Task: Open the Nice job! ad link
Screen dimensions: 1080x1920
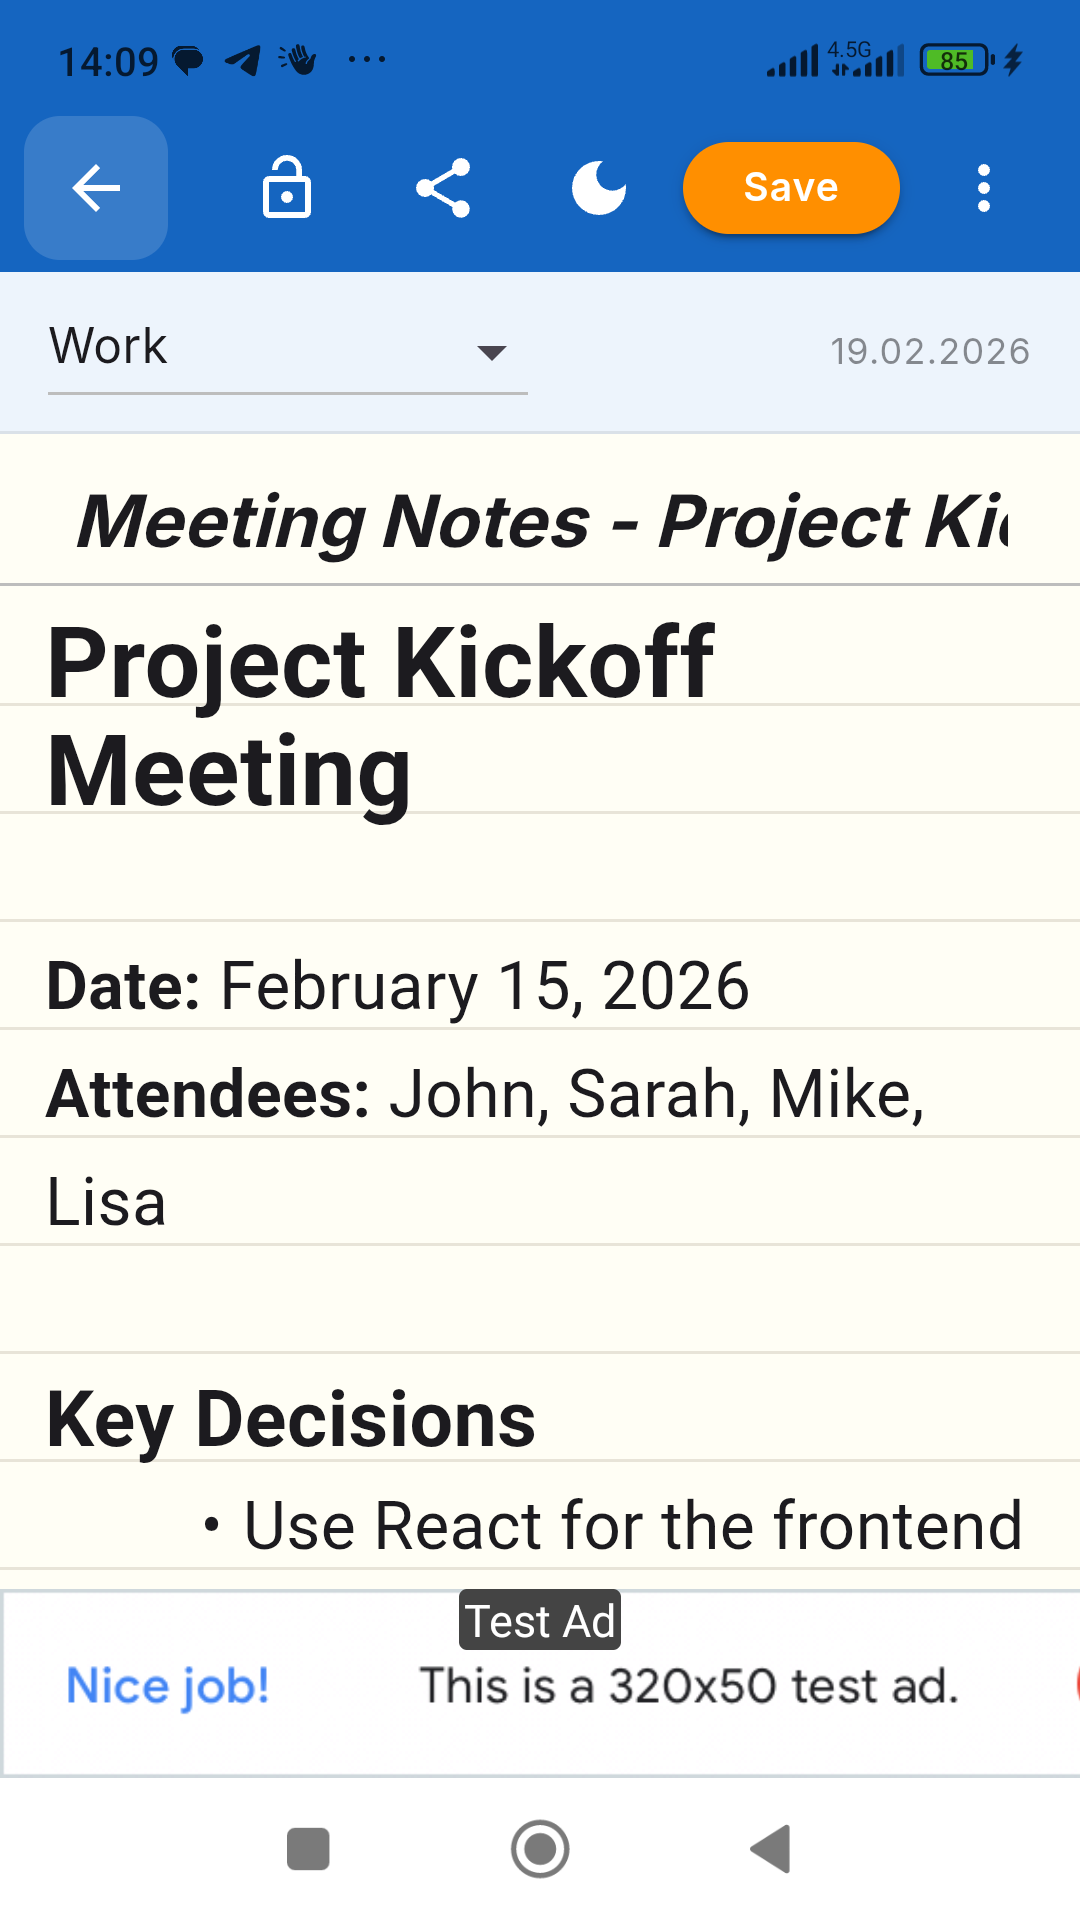Action: coord(168,1686)
